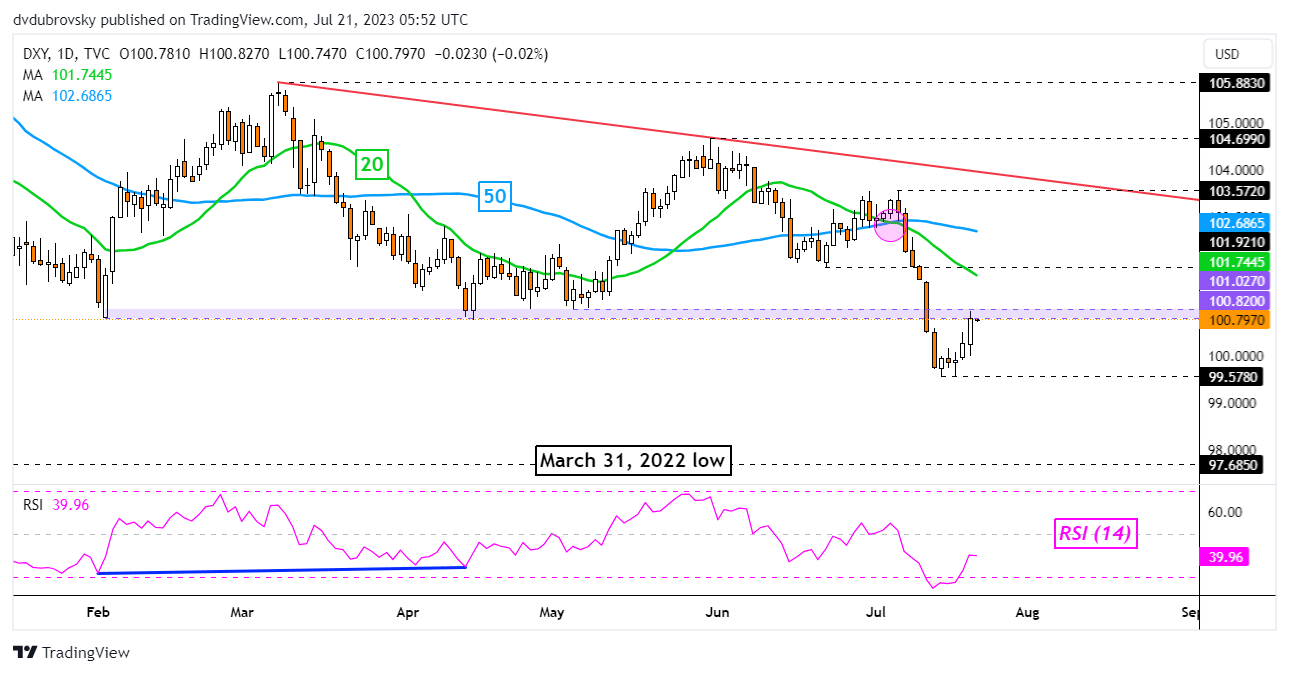Click the RSI 39.96 indicator legend
The image size is (1289, 674).
point(56,505)
